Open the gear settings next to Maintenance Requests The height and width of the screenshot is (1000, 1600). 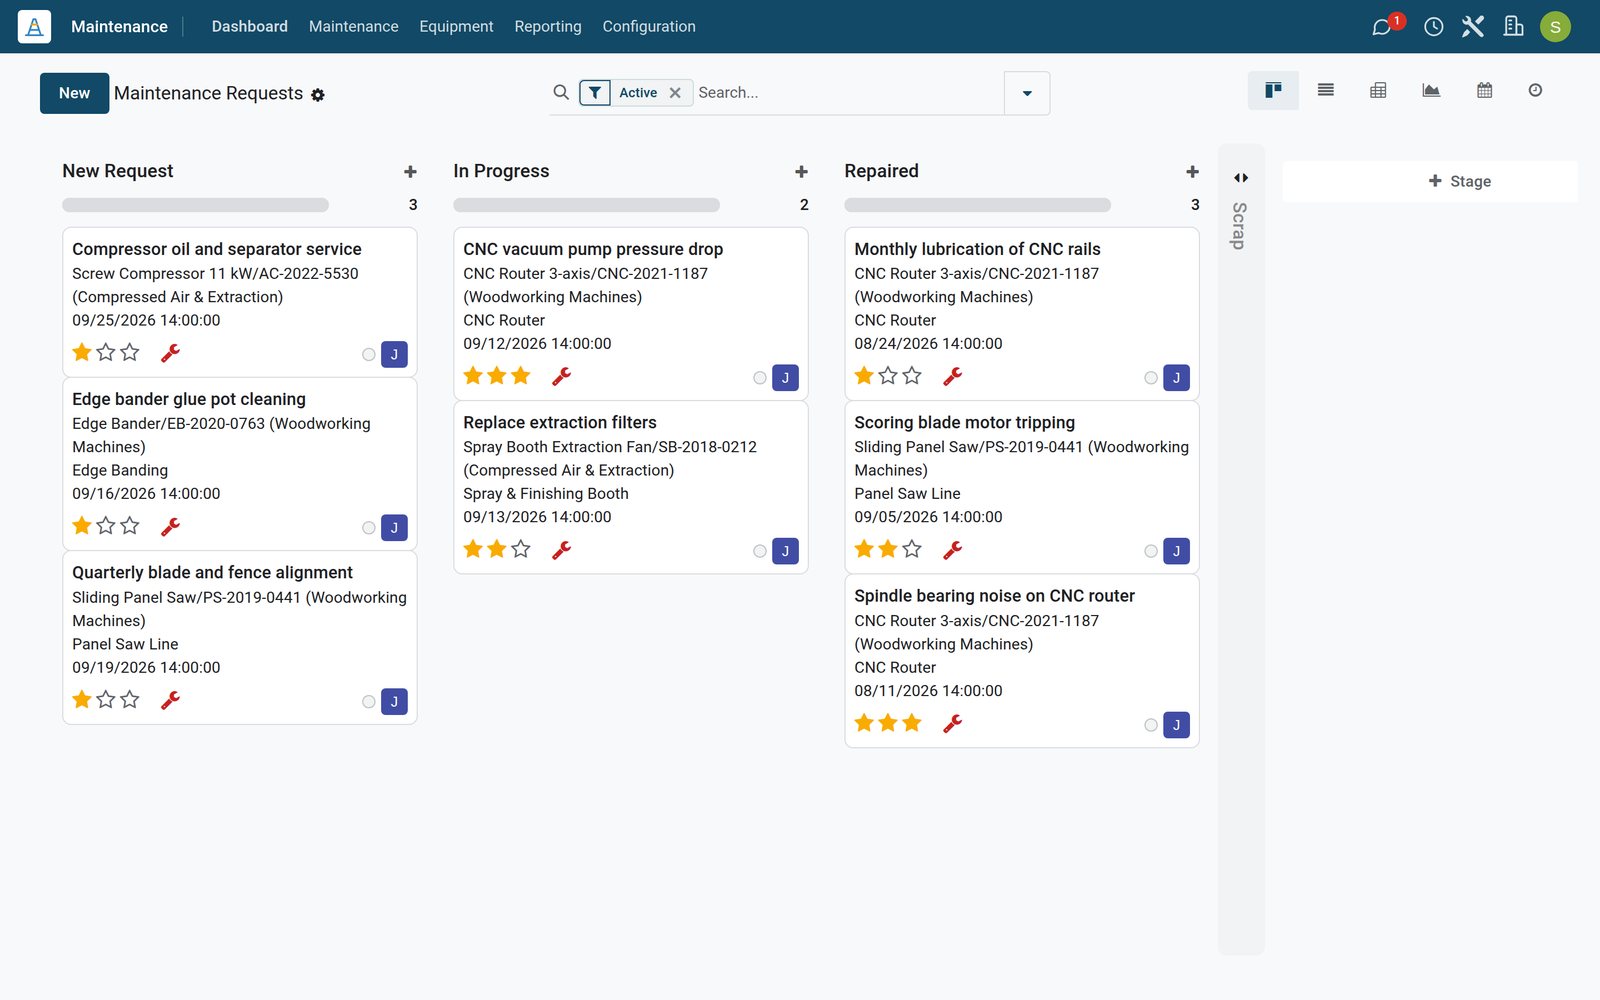318,95
